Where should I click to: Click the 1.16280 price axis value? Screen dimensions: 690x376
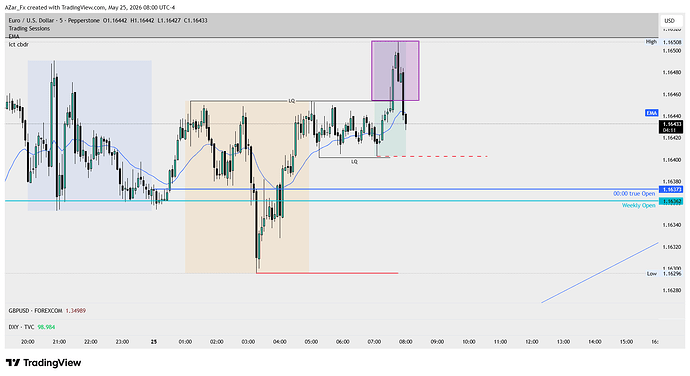coord(672,291)
